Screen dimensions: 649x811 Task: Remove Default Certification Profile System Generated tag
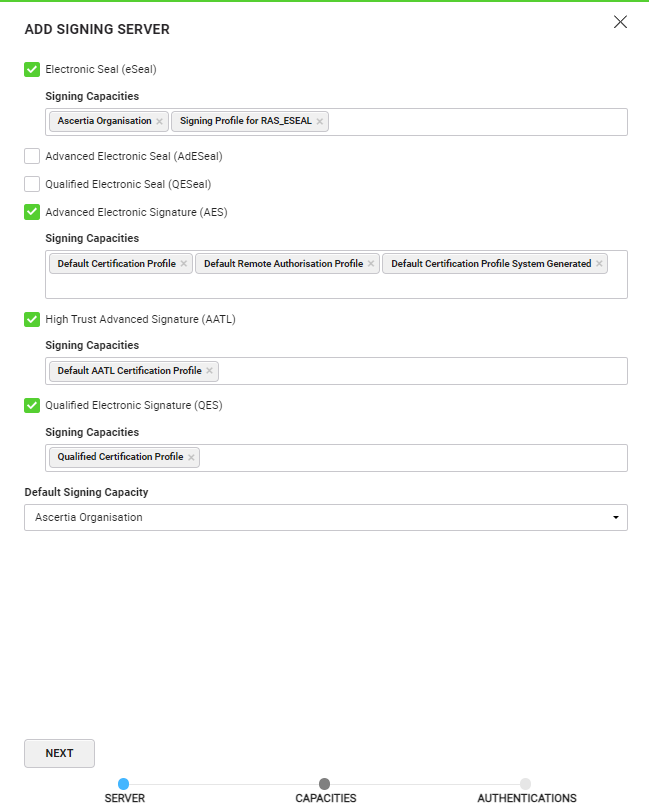point(599,264)
